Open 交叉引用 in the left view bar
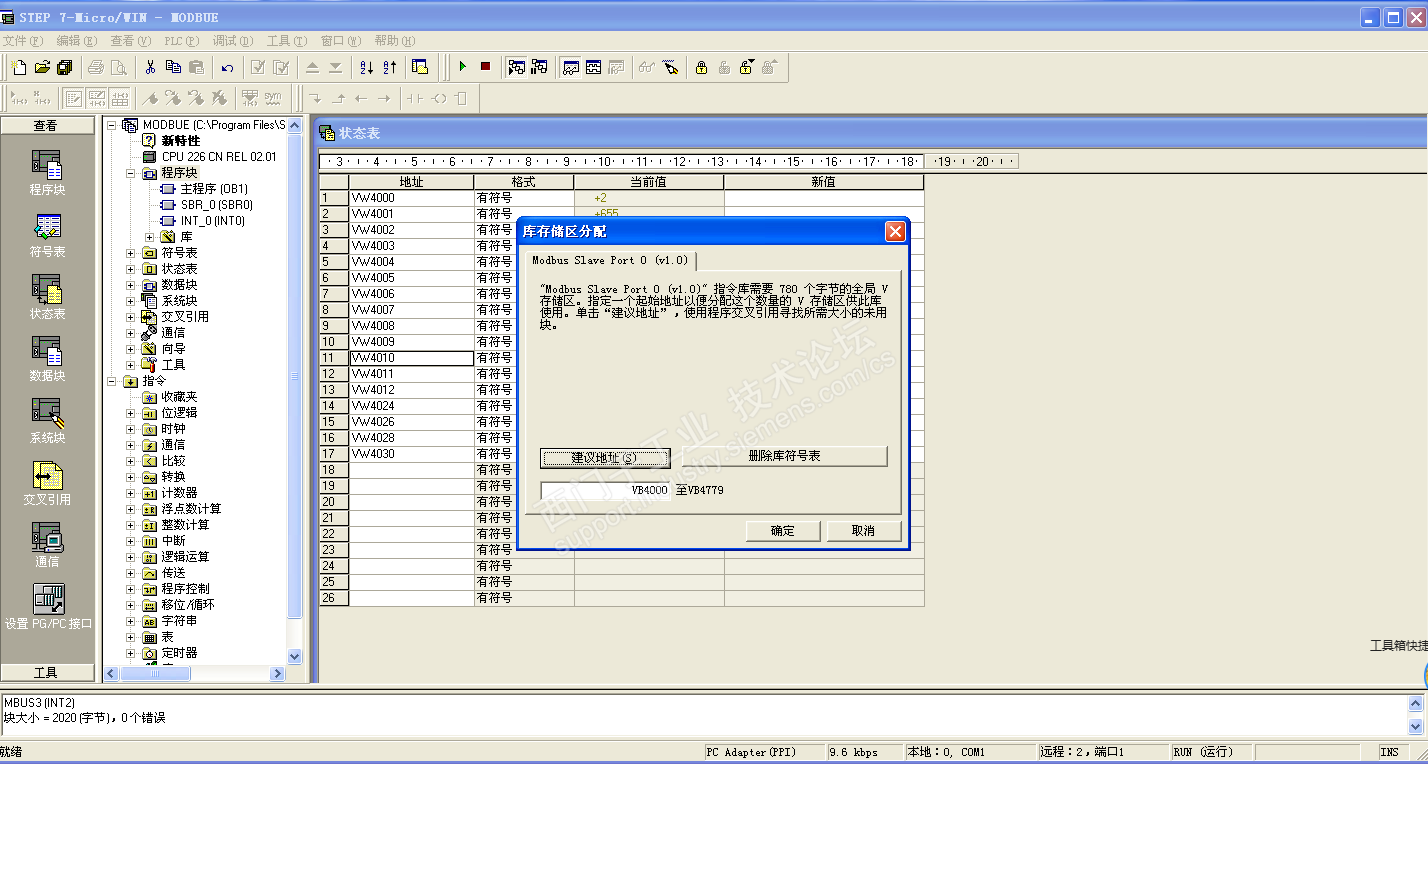This screenshot has width=1428, height=873. 47,482
